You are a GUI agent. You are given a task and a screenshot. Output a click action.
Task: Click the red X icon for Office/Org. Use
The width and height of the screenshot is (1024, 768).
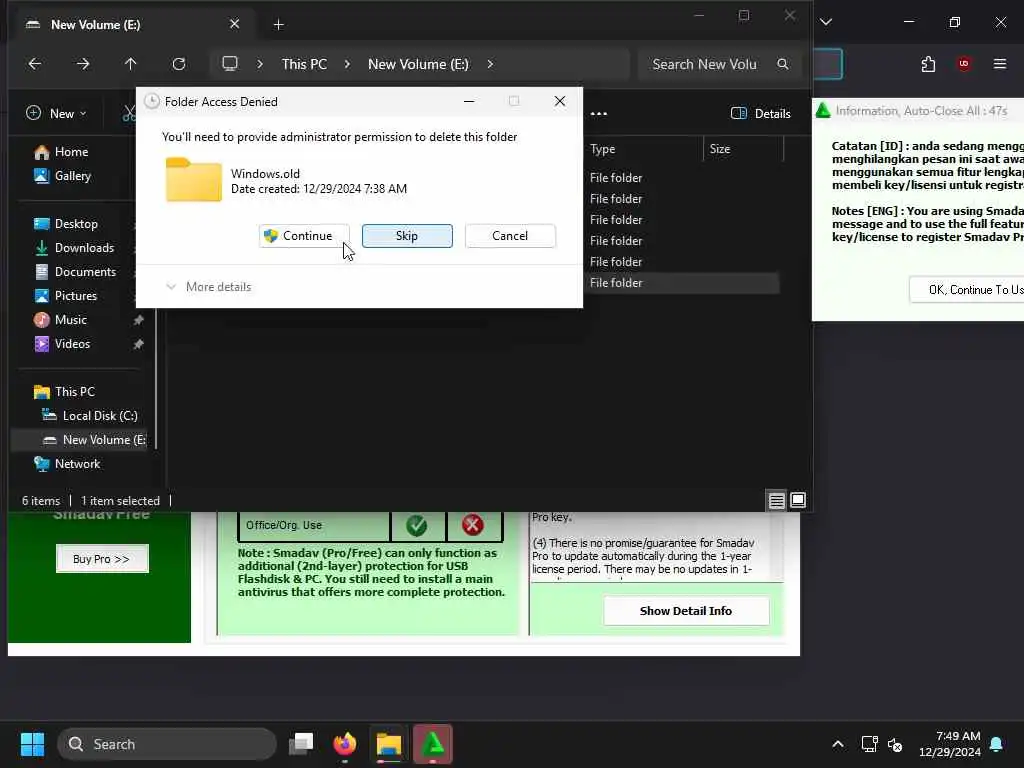click(473, 525)
